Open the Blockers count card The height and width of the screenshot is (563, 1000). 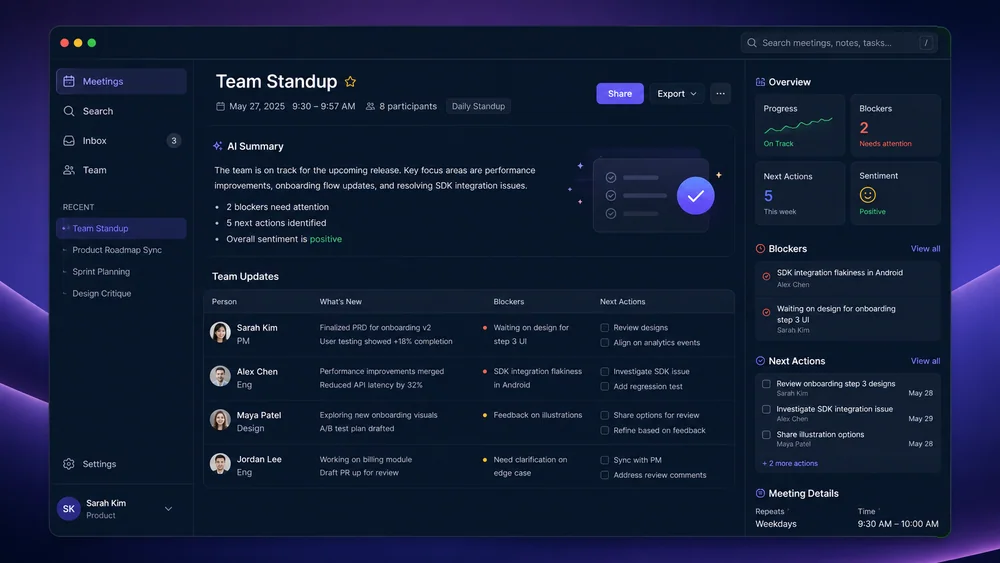click(x=895, y=125)
